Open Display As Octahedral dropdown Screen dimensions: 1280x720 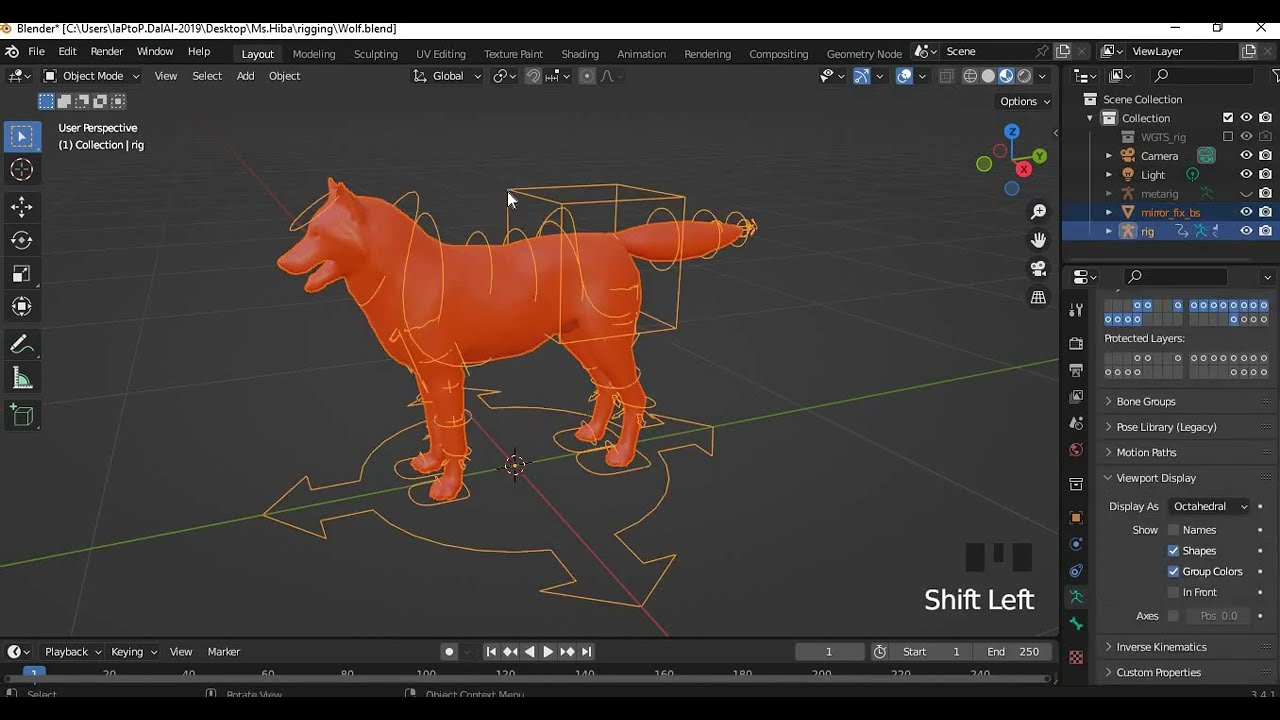point(1208,506)
